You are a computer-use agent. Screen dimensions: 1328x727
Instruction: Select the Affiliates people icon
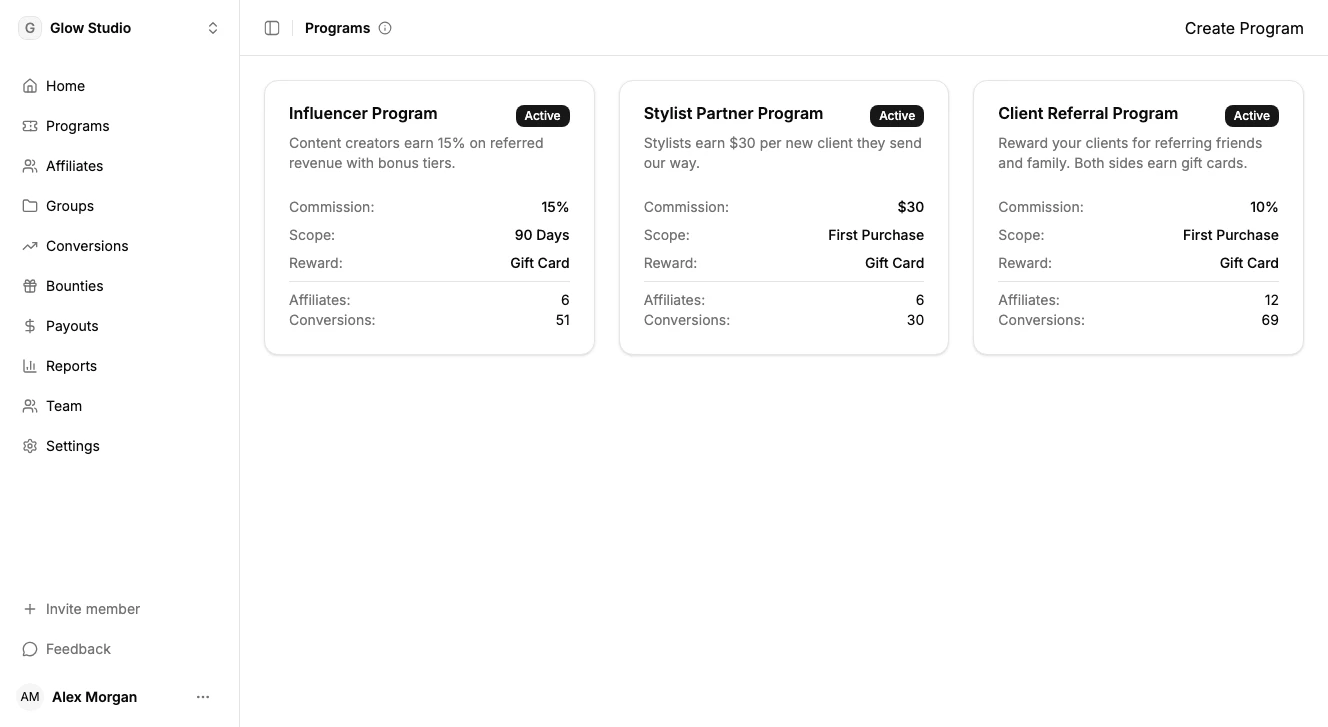point(29,166)
